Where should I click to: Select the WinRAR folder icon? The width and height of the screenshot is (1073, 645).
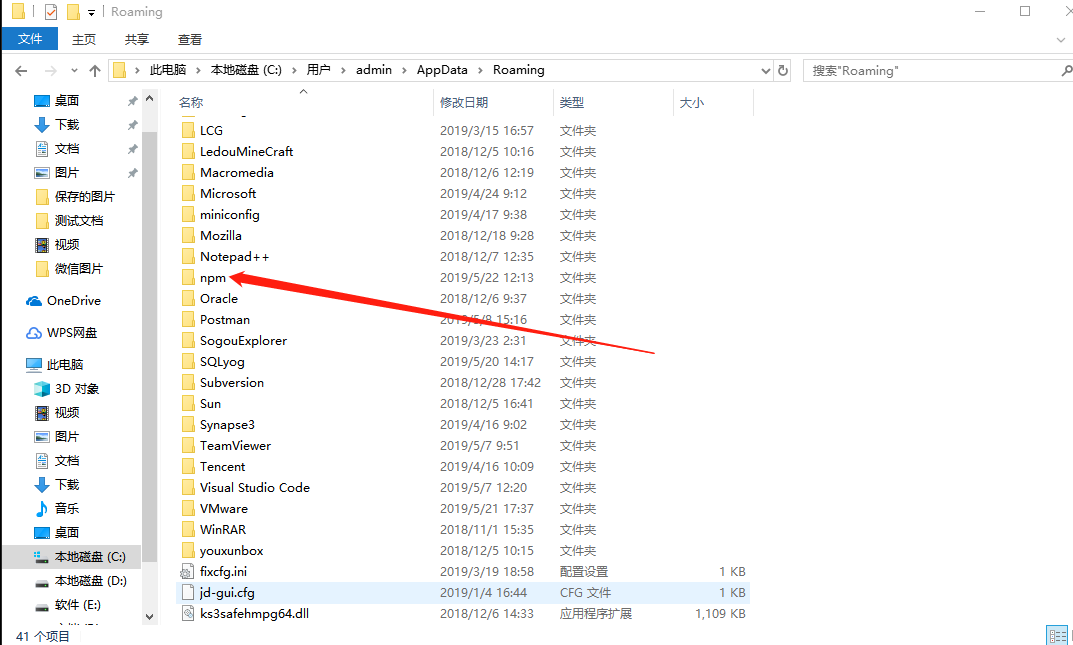click(x=188, y=529)
